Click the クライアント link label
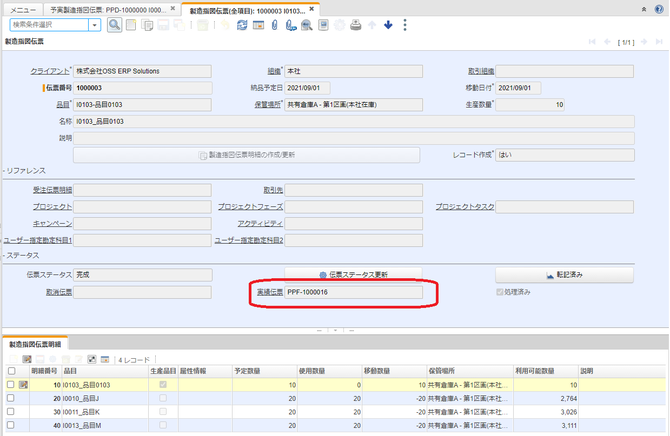This screenshot has width=670, height=436. pyautogui.click(x=50, y=71)
